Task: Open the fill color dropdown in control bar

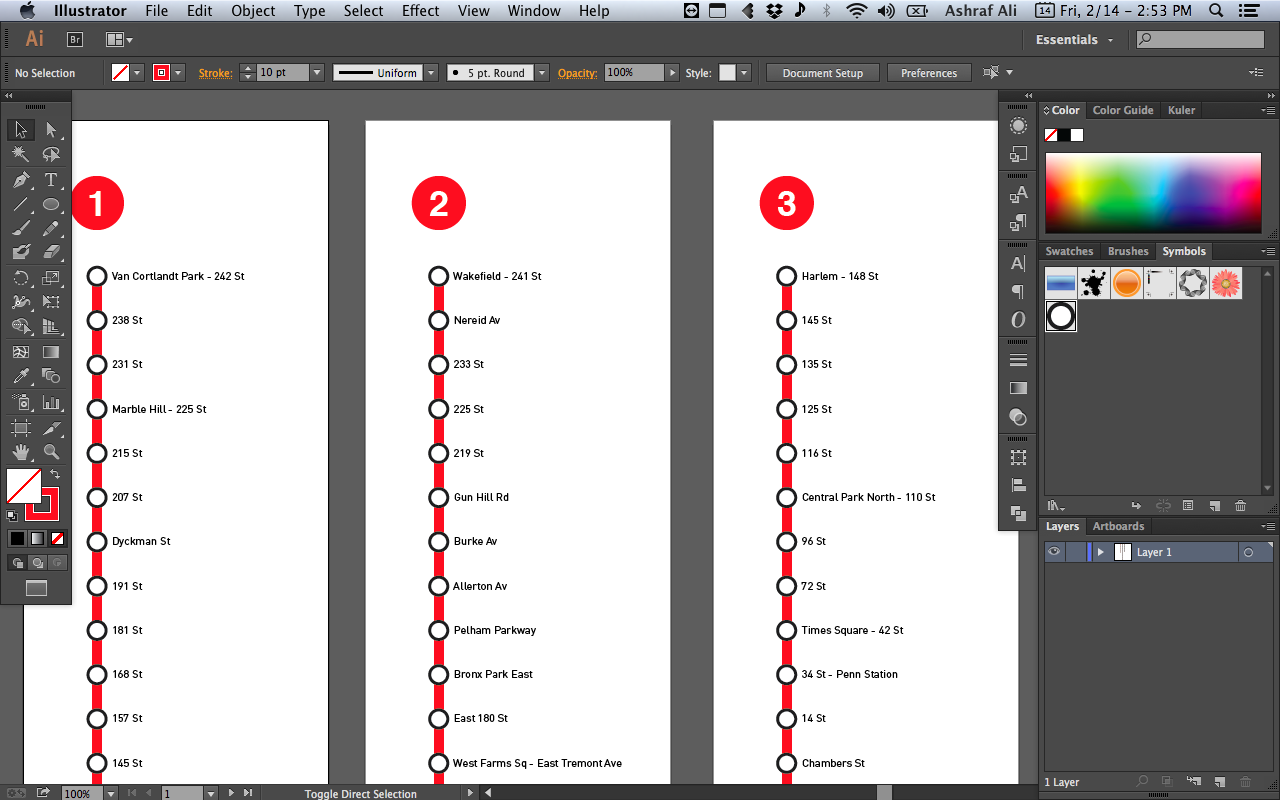Action: pyautogui.click(x=138, y=73)
